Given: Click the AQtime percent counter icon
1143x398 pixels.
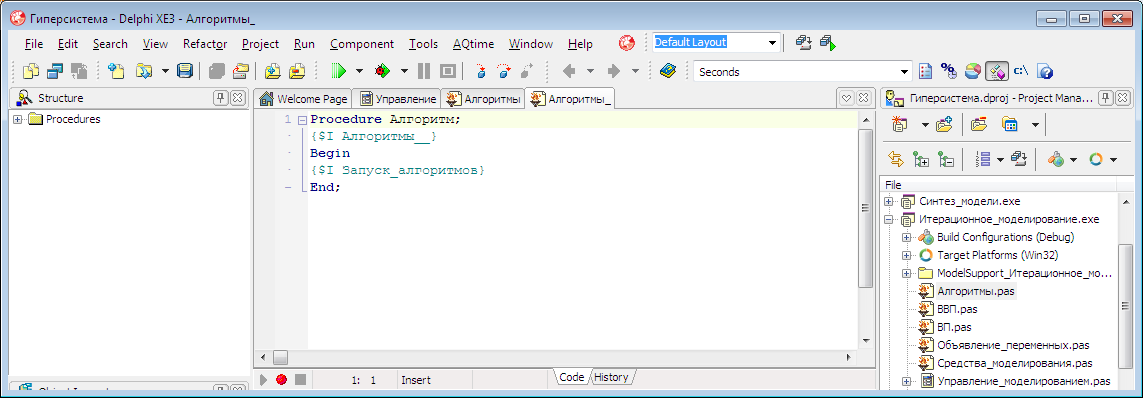Looking at the screenshot, I should (x=948, y=71).
